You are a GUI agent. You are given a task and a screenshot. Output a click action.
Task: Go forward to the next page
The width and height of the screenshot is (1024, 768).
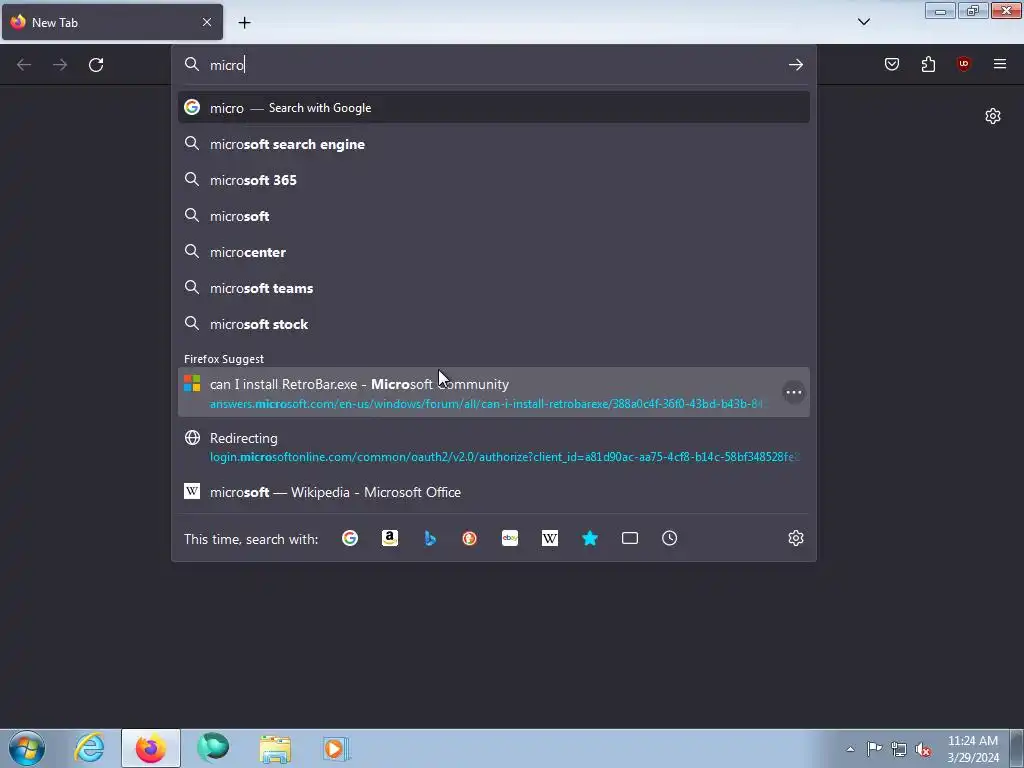pos(60,65)
